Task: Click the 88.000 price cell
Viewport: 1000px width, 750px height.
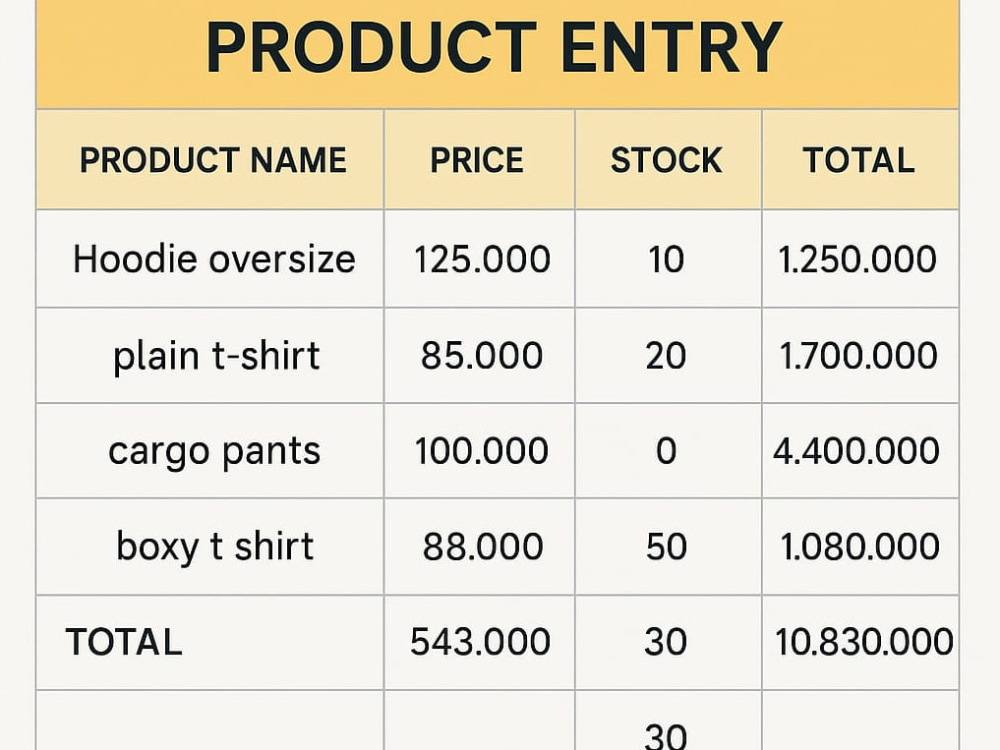Action: coord(479,547)
